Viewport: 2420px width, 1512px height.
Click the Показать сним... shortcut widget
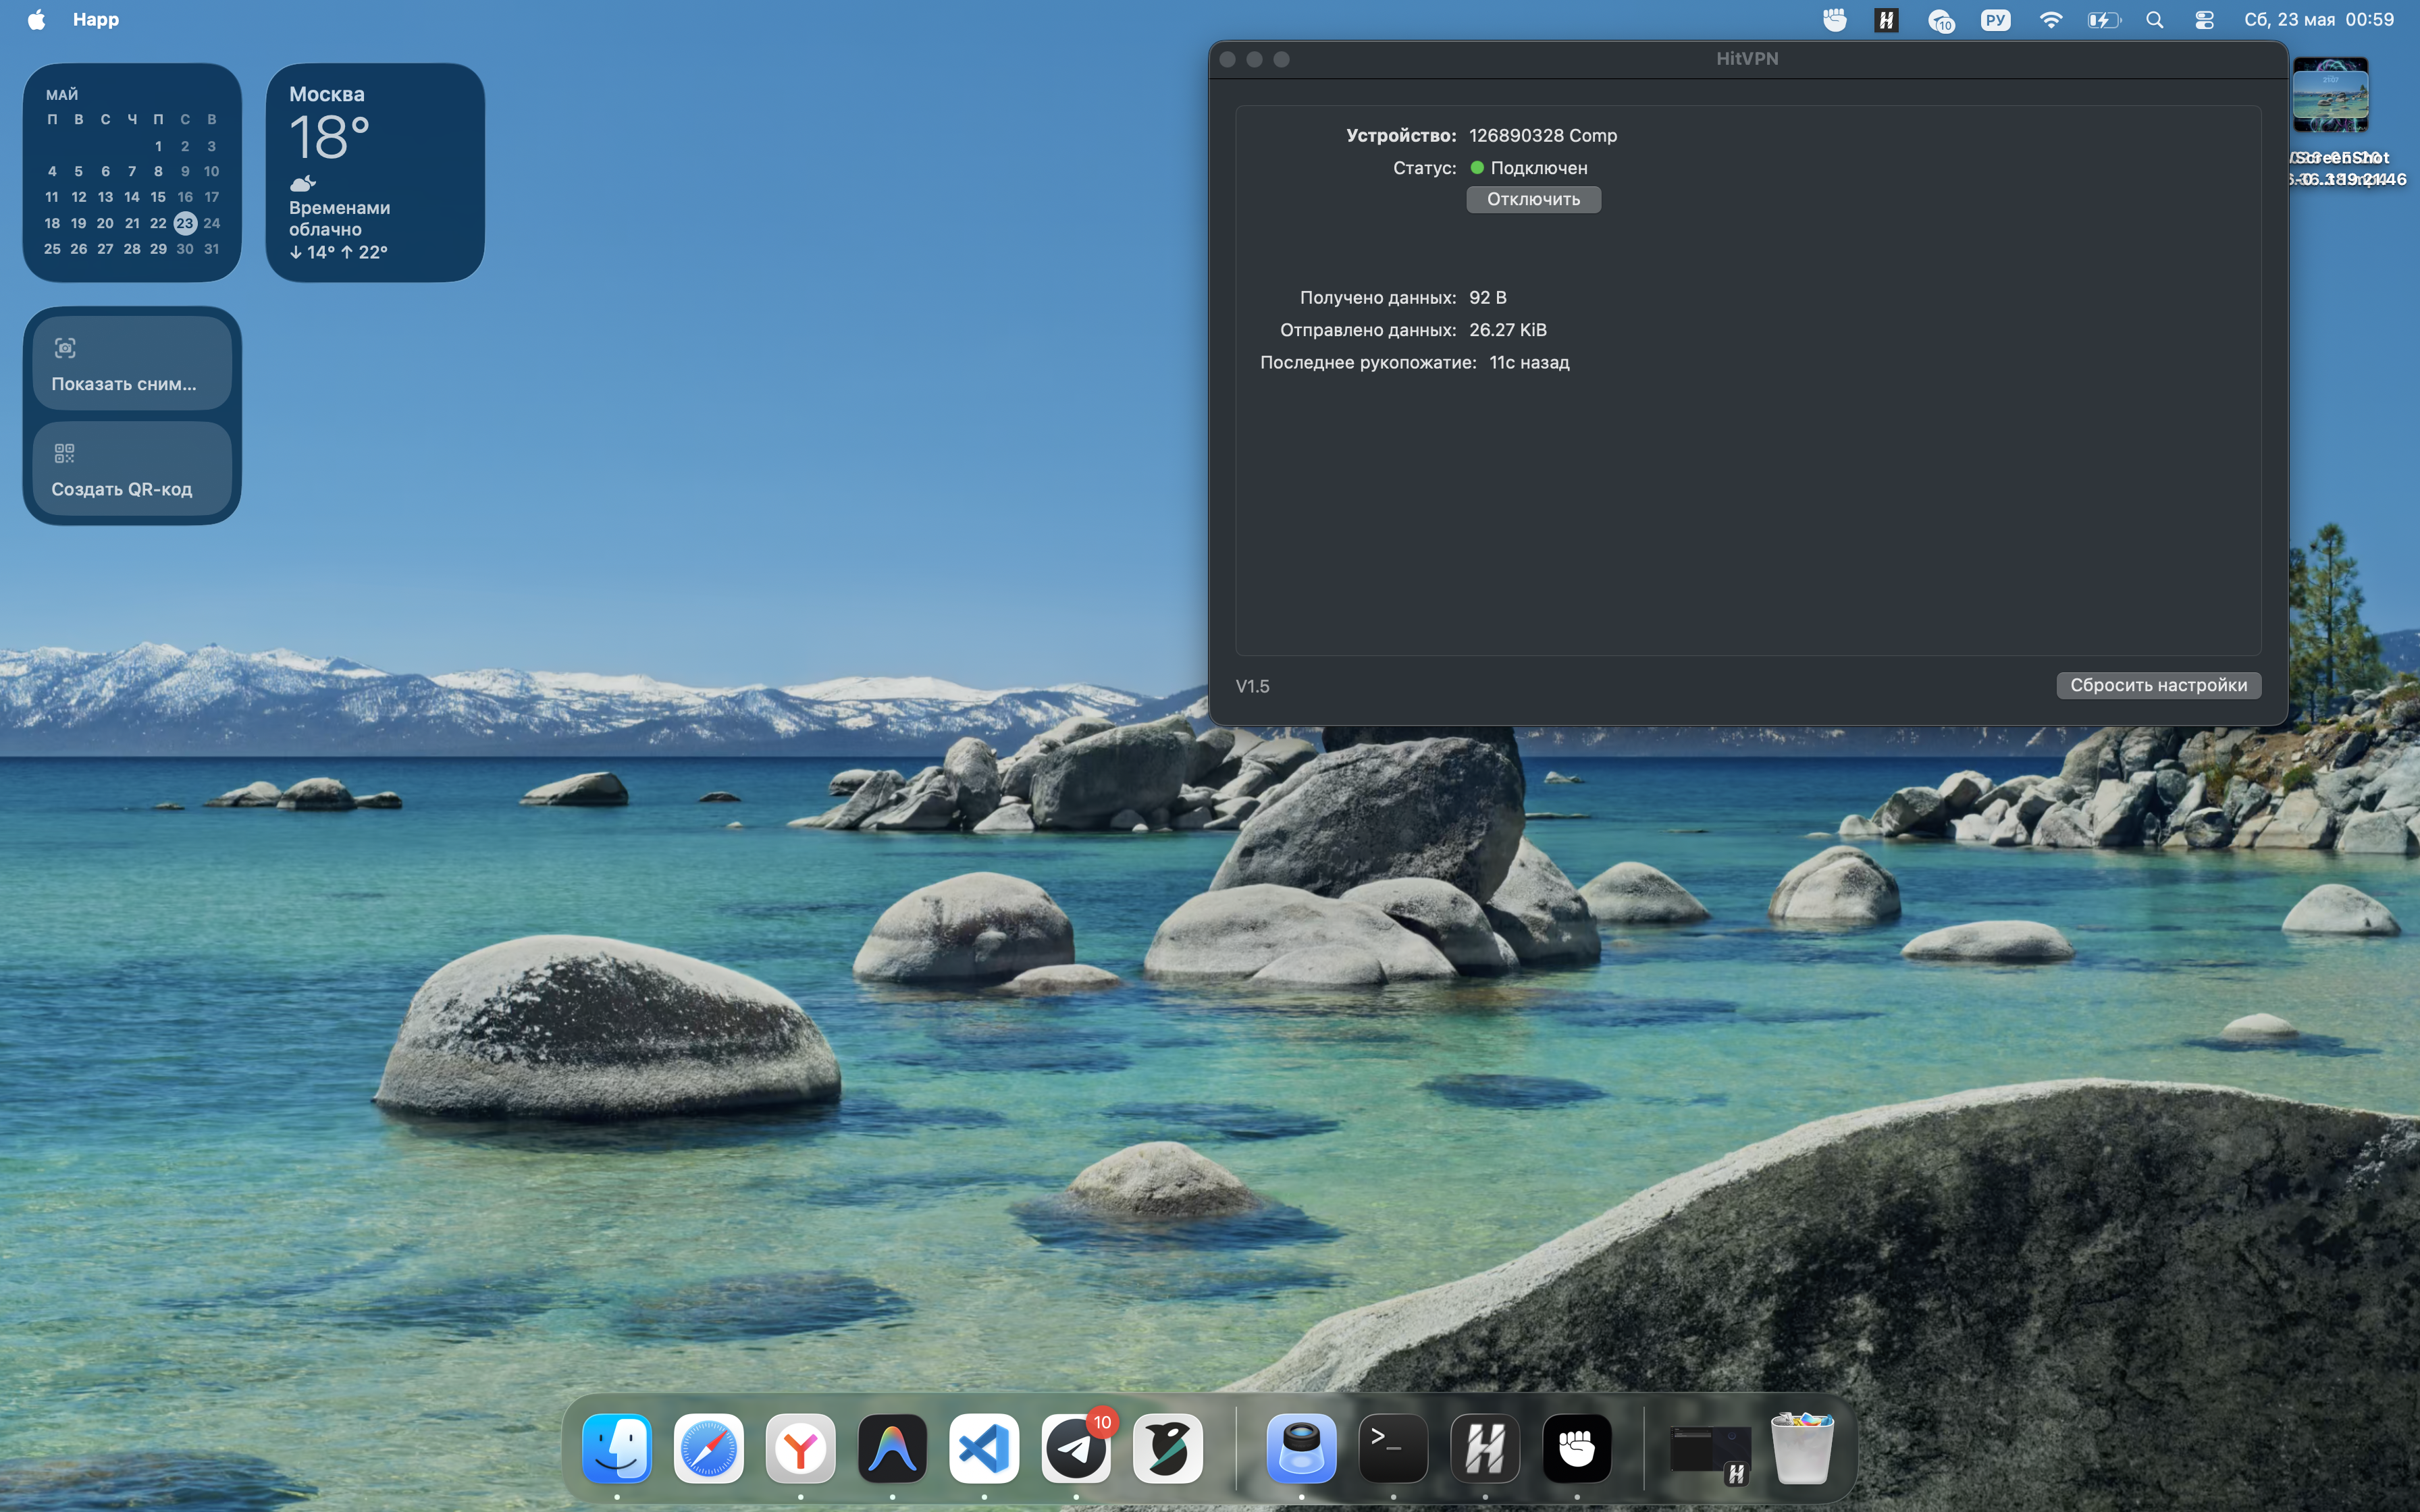(132, 363)
